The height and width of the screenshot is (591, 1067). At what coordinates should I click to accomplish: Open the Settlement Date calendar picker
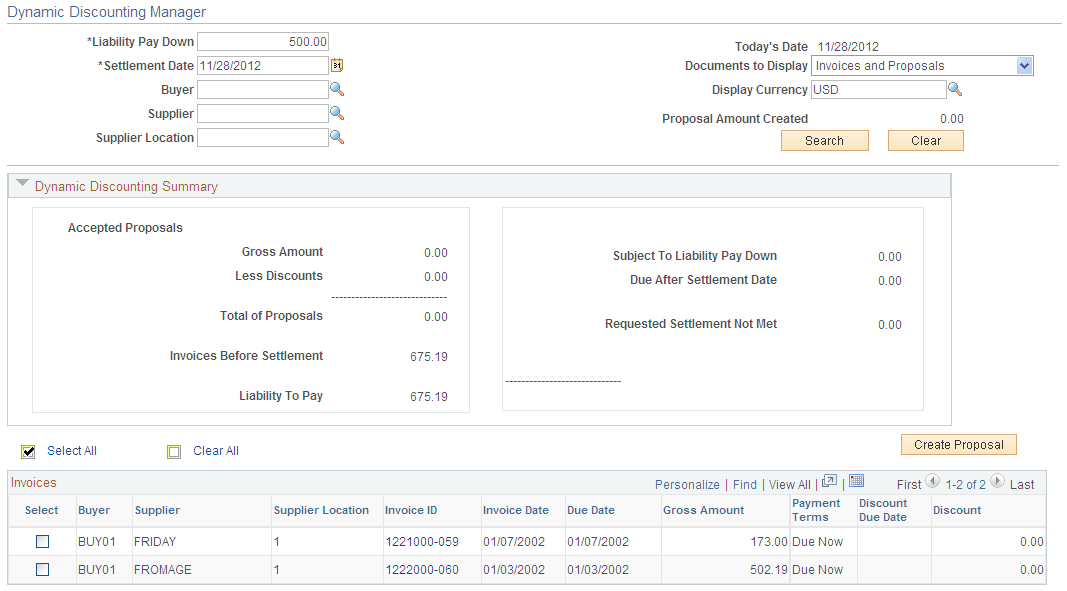(x=337, y=64)
